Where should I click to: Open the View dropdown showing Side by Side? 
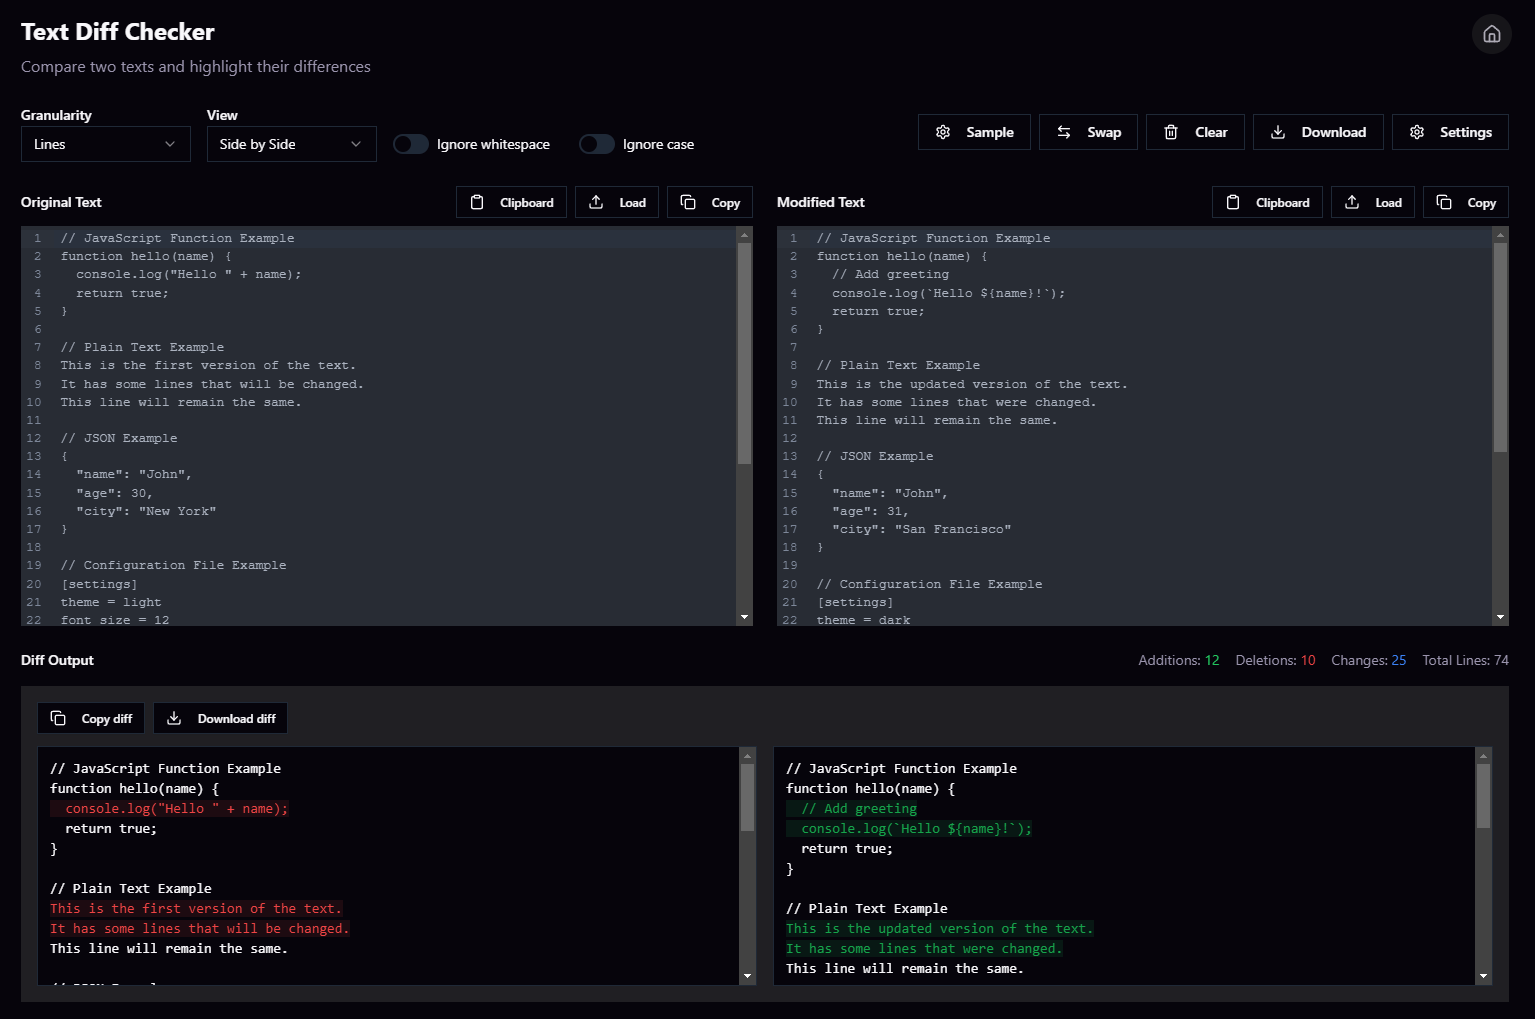tap(290, 143)
